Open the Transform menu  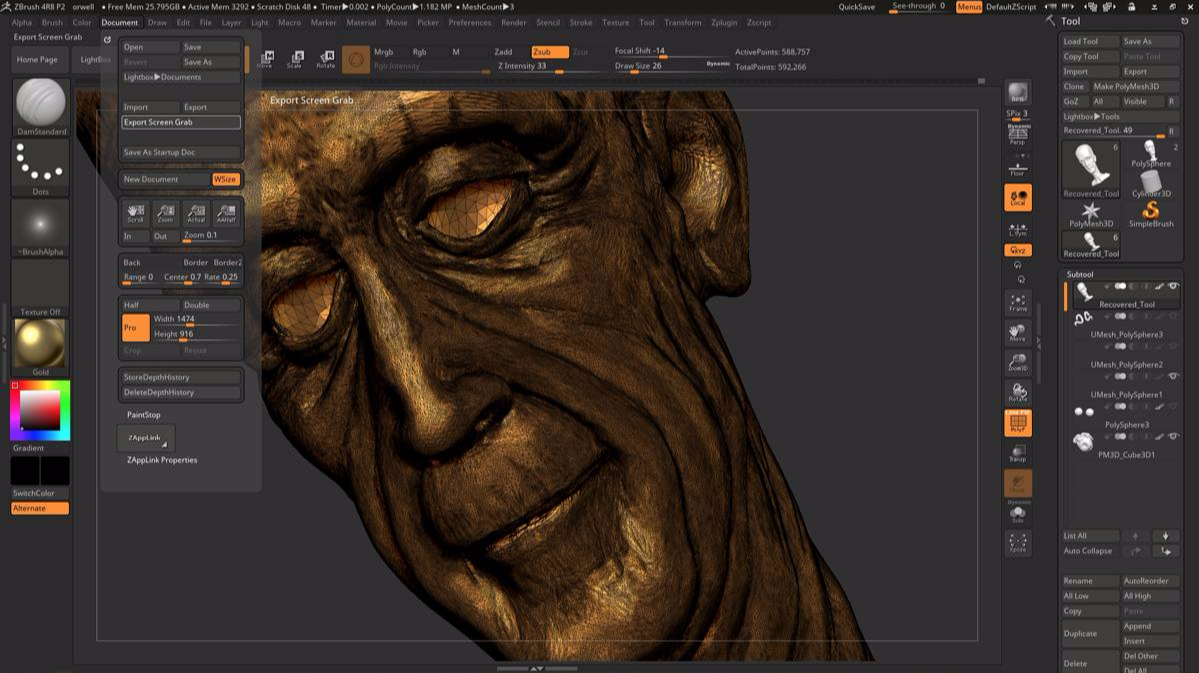pyautogui.click(x=682, y=22)
